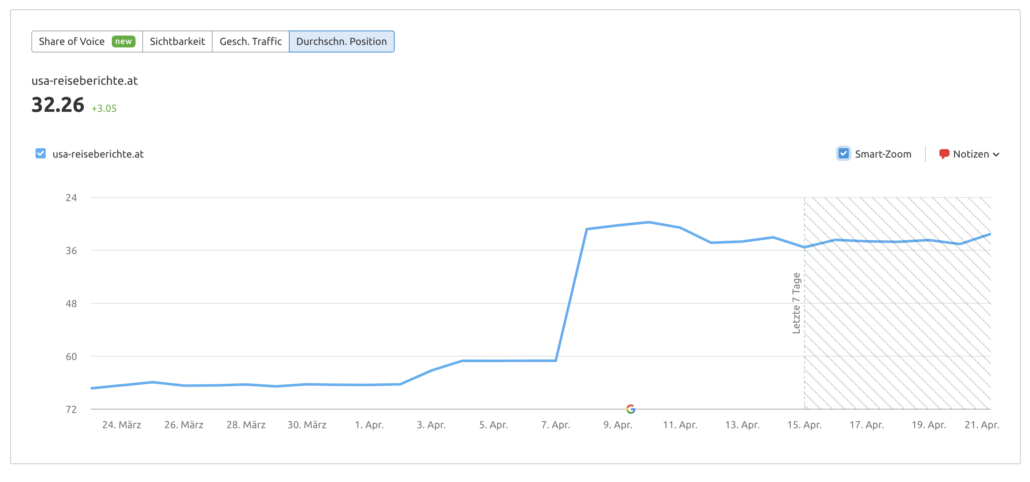1030x482 pixels.
Task: Click the '13. Apr.' axis label
Action: 742,425
